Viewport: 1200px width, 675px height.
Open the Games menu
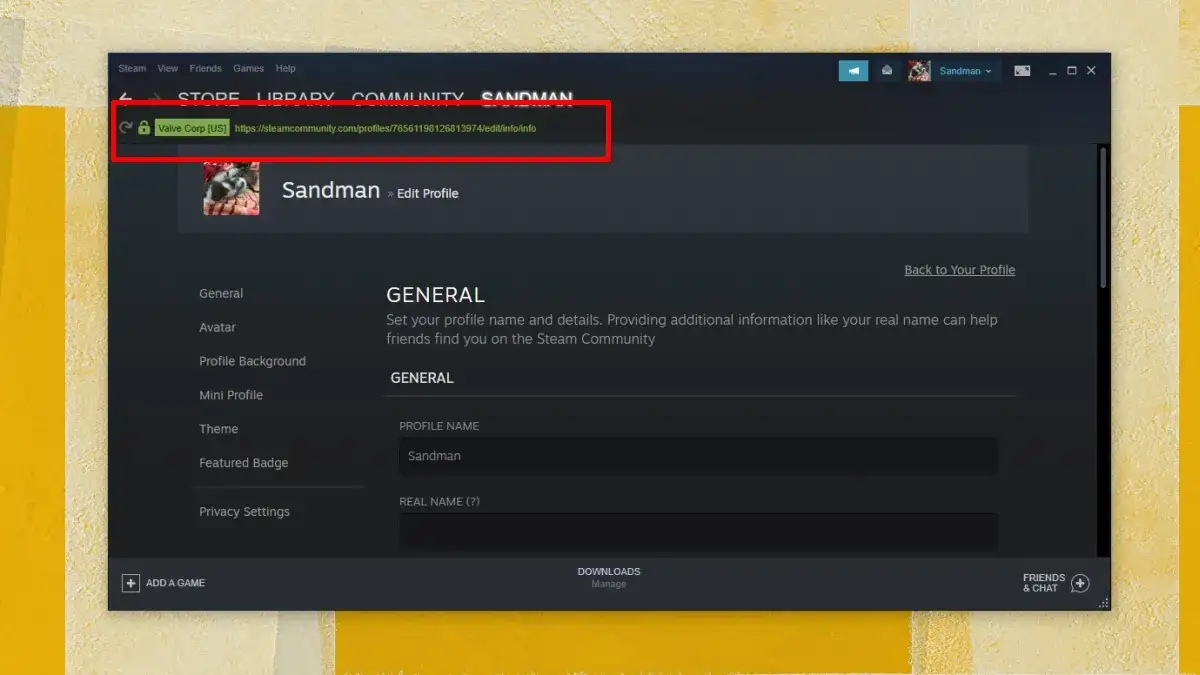pyautogui.click(x=248, y=68)
